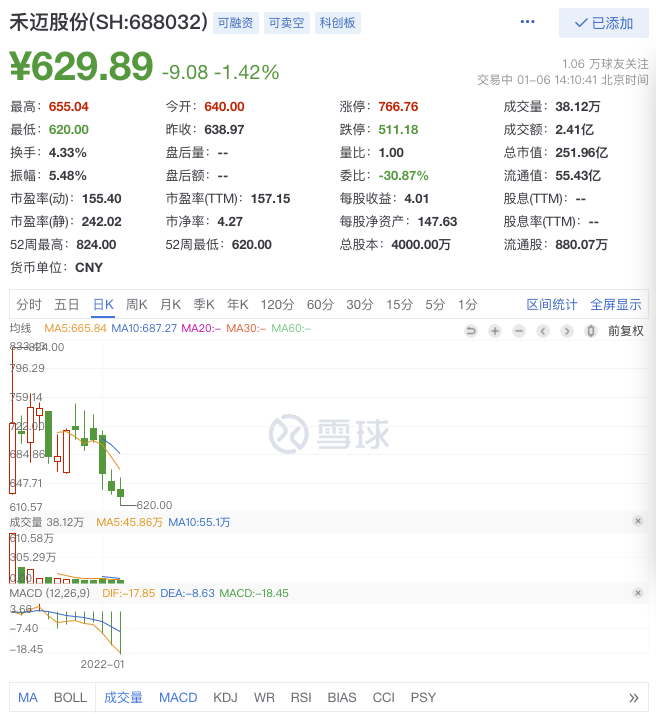Select the BOLL indicator
Viewport: 656px width, 714px height.
click(70, 698)
